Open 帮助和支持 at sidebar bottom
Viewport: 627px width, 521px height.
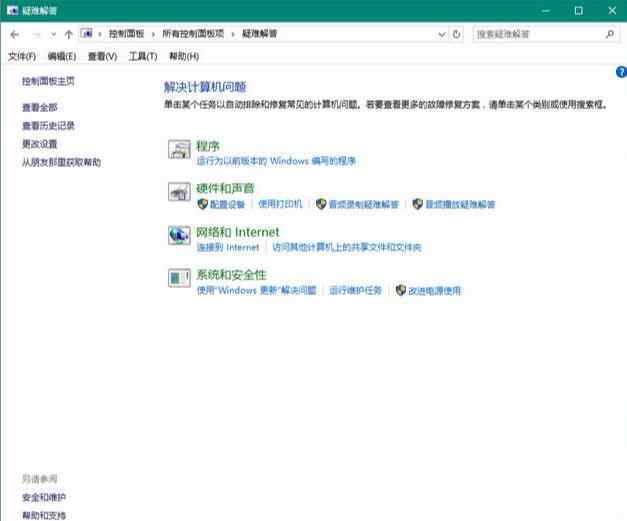tap(44, 515)
